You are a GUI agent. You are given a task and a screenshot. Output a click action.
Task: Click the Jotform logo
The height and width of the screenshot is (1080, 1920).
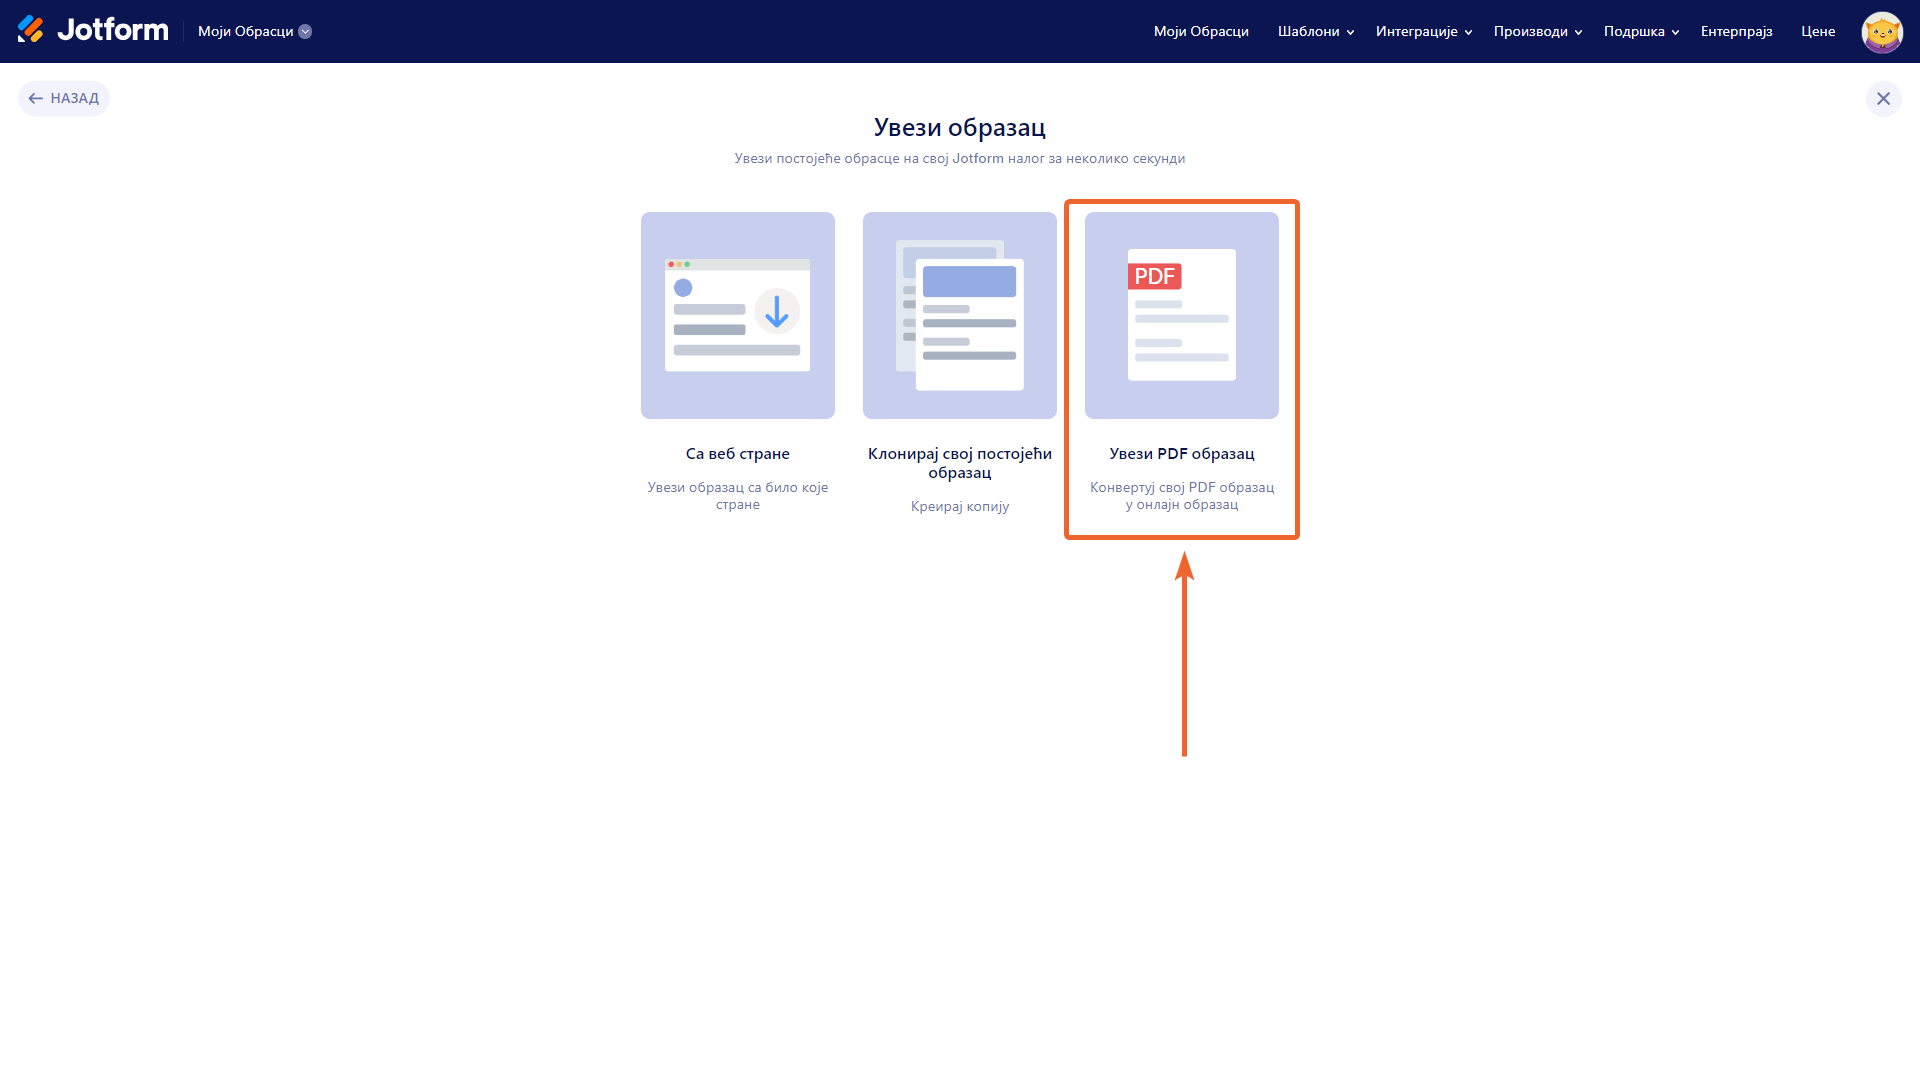point(93,31)
